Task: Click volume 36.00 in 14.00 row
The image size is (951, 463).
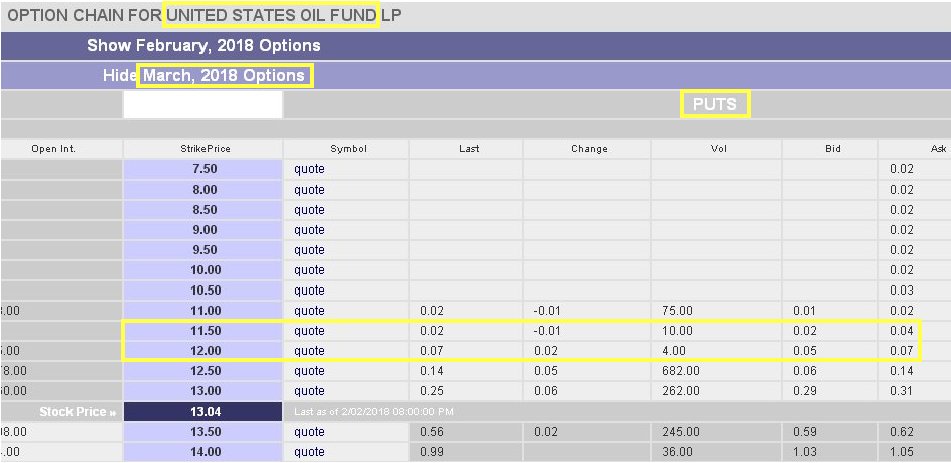Action: point(677,452)
